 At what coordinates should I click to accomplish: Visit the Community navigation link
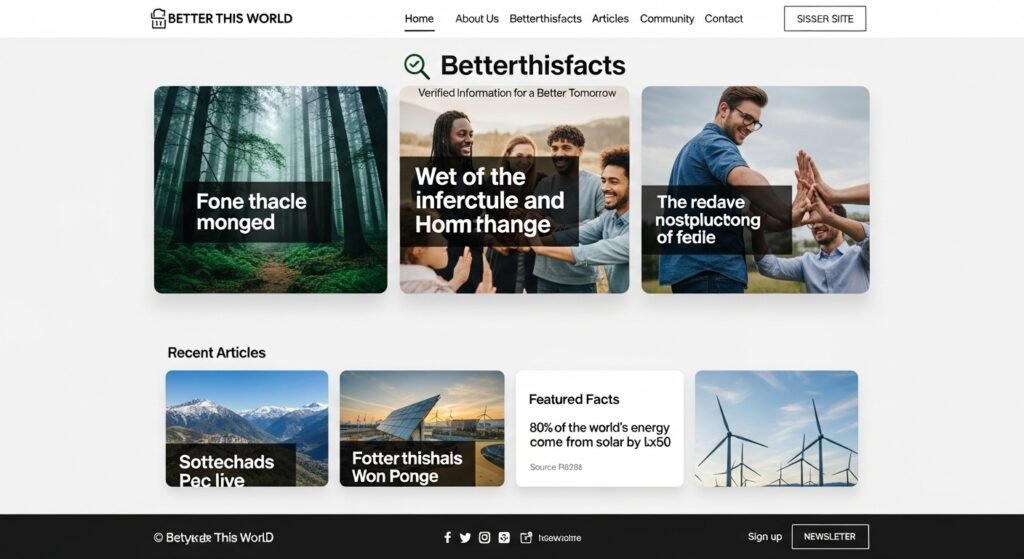click(667, 19)
